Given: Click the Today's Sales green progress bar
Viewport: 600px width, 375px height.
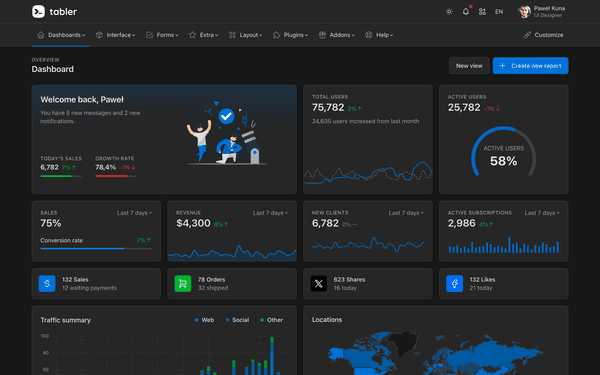Looking at the screenshot, I should click(61, 176).
